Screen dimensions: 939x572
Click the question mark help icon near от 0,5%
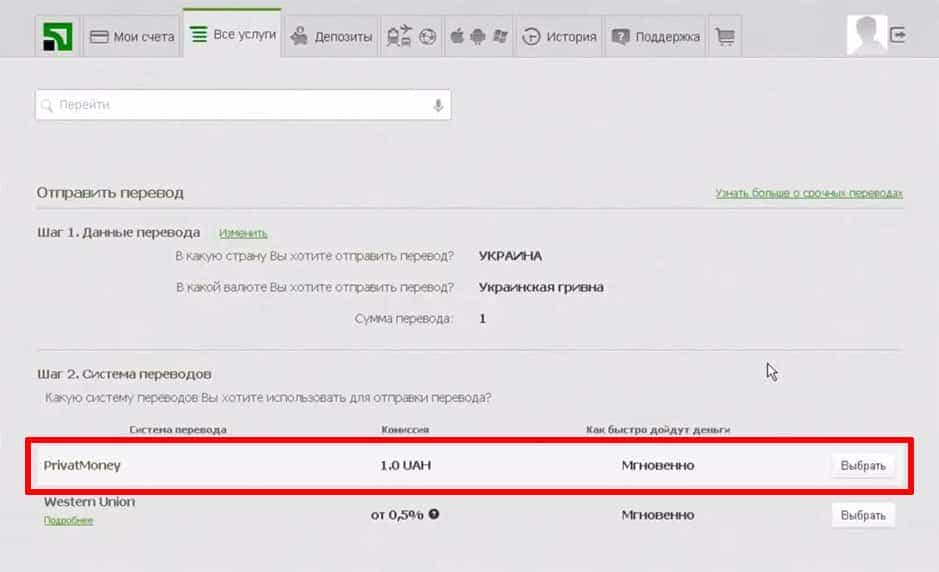coord(435,515)
